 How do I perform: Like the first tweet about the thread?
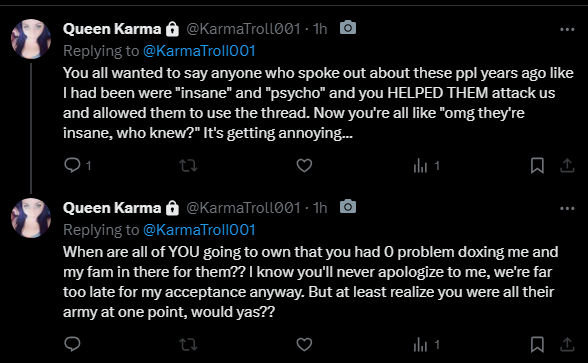point(304,165)
